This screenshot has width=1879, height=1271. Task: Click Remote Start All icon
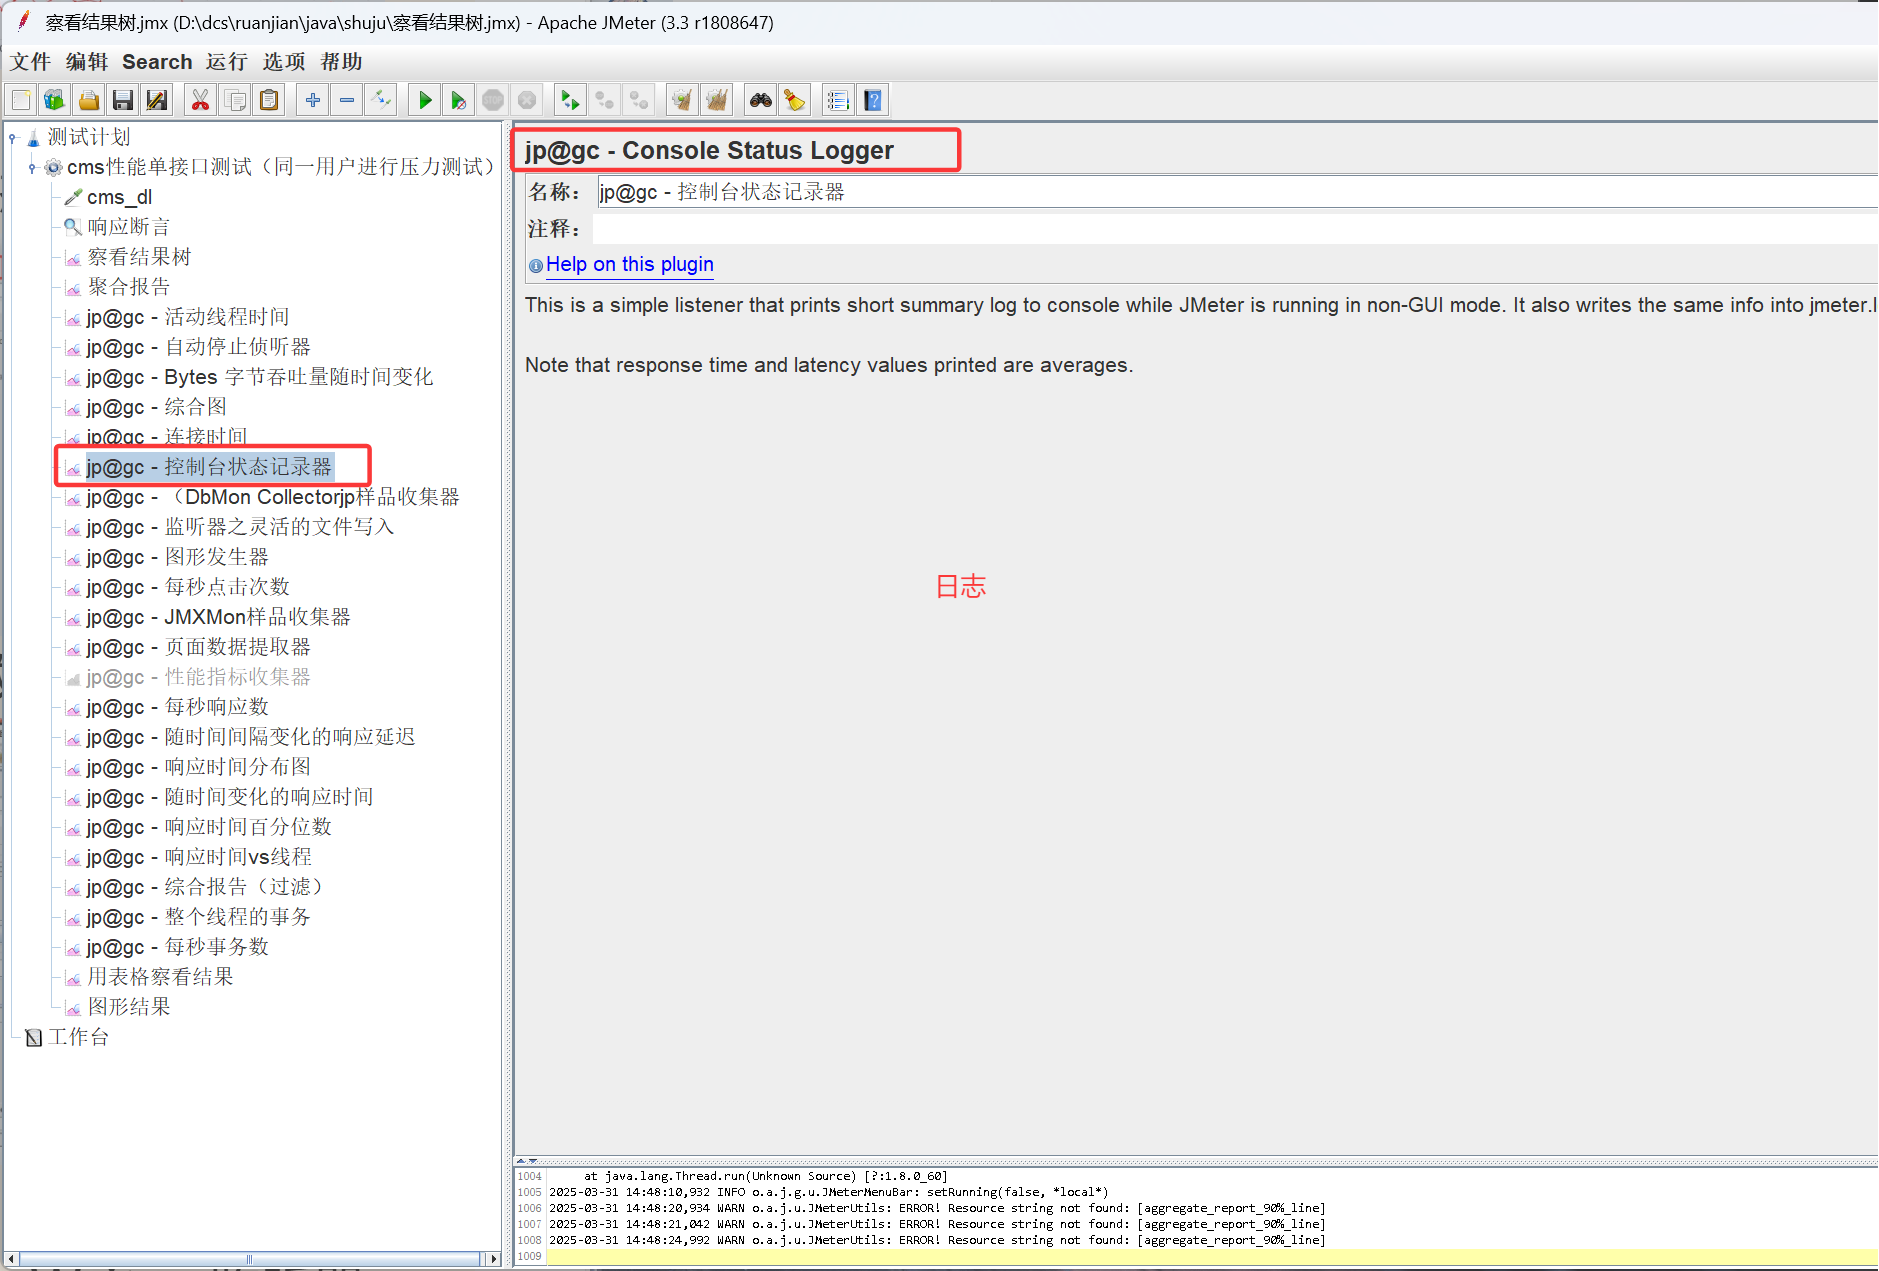(570, 100)
